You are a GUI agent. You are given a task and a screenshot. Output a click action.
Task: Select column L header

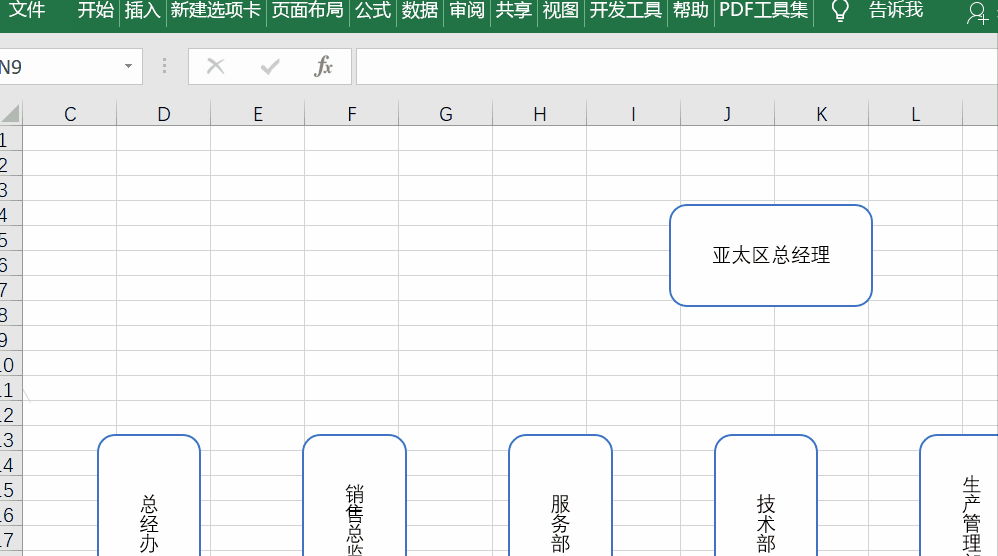pyautogui.click(x=915, y=114)
